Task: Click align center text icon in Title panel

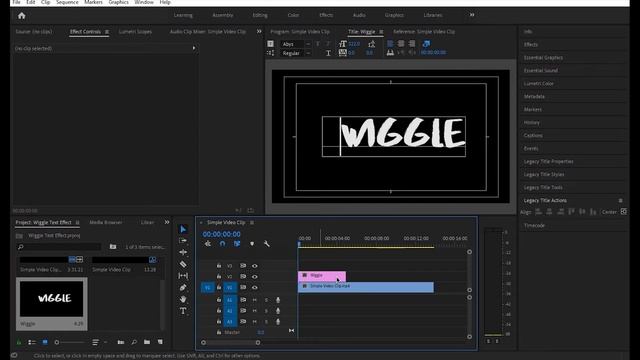Action: coord(401,44)
